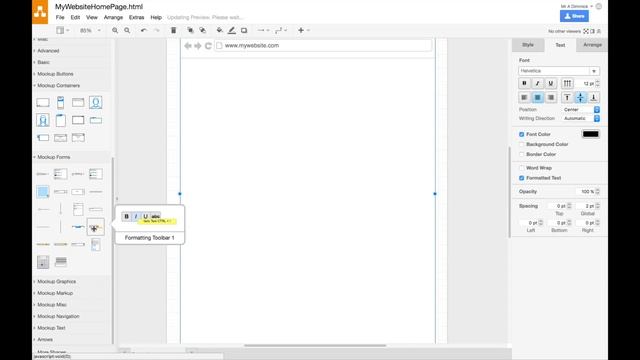This screenshot has height=360, width=640.
Task: Click the vertical text orientation icon
Action: coord(567,83)
